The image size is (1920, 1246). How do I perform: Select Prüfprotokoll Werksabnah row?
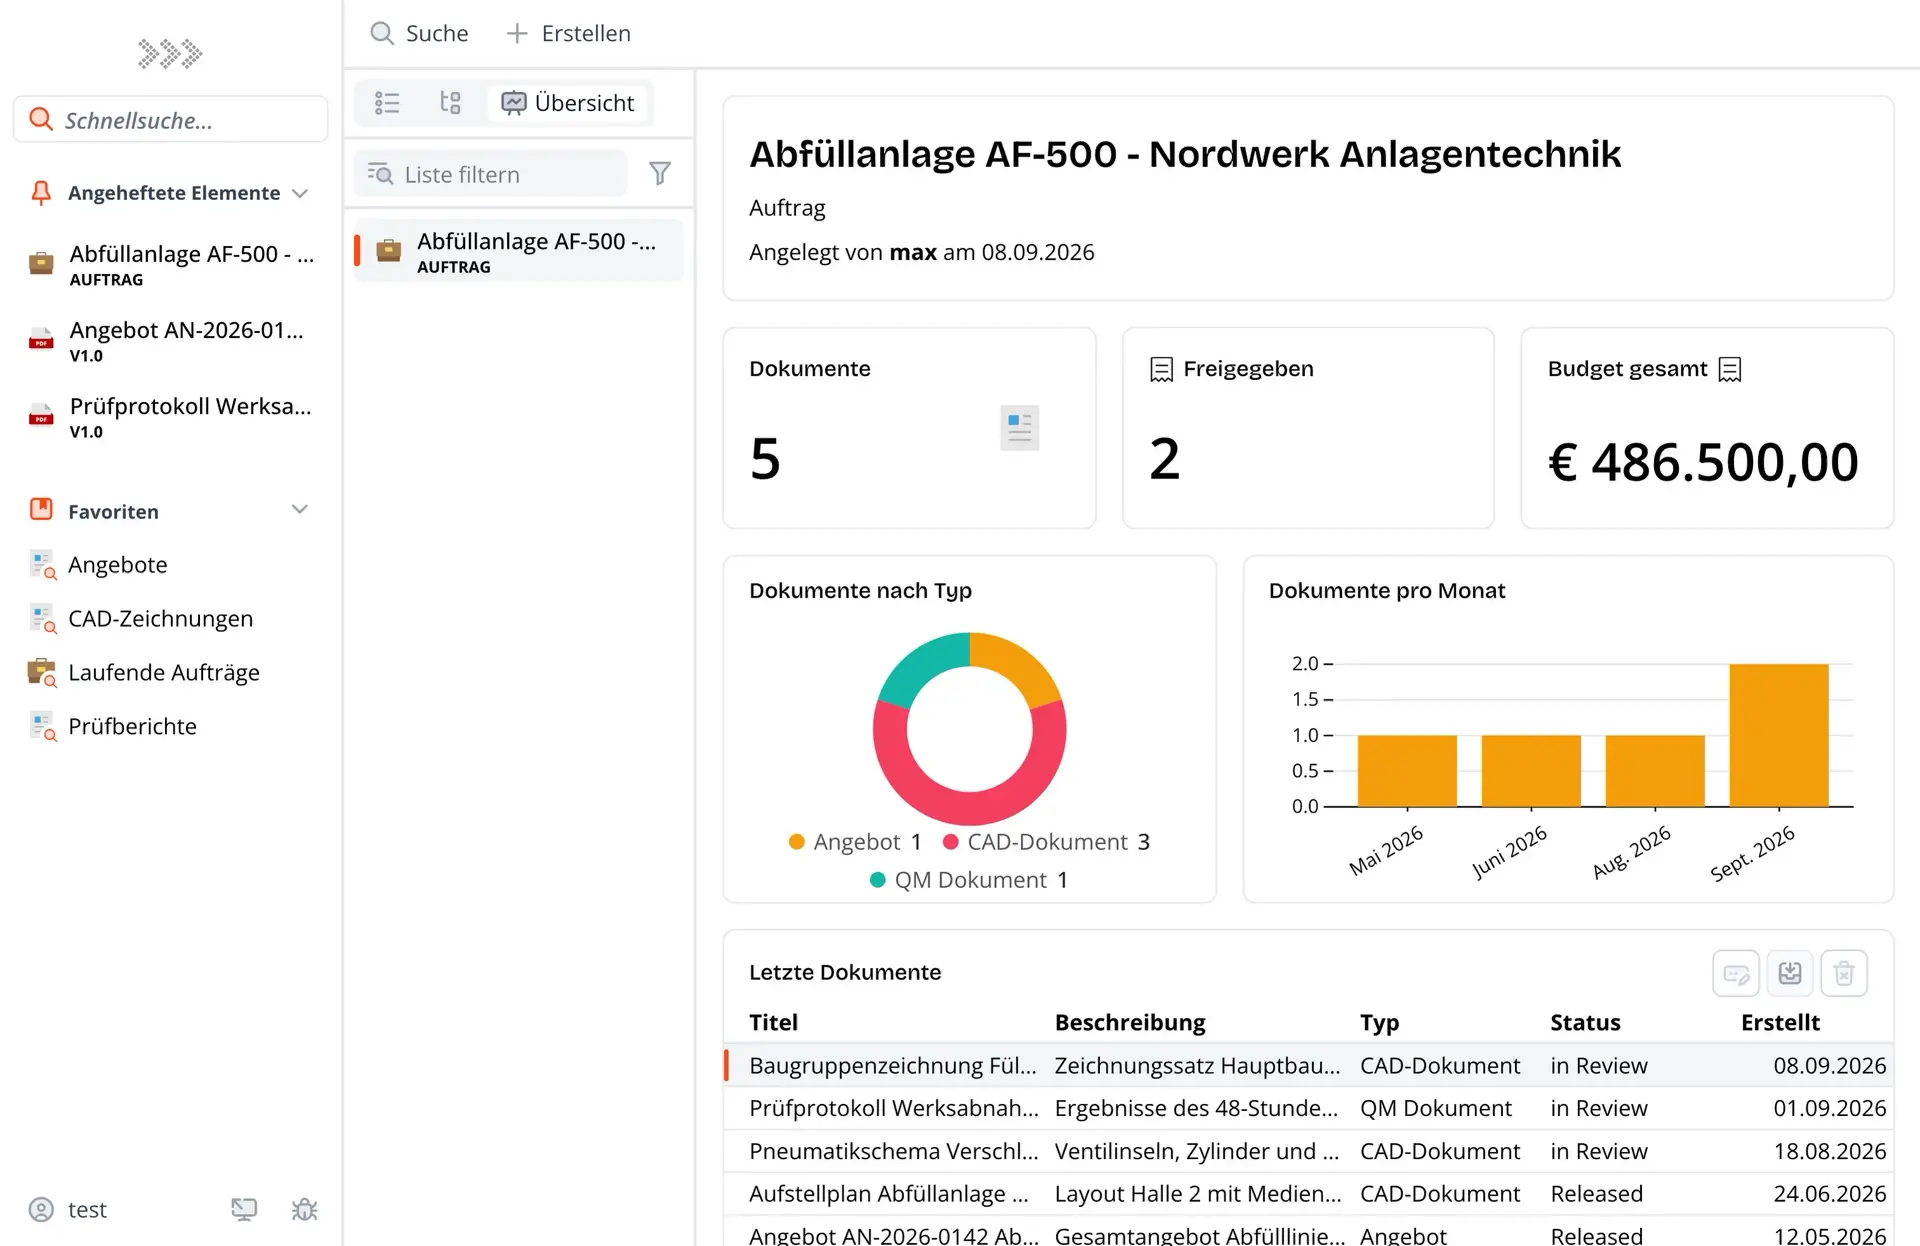pyautogui.click(x=1308, y=1109)
